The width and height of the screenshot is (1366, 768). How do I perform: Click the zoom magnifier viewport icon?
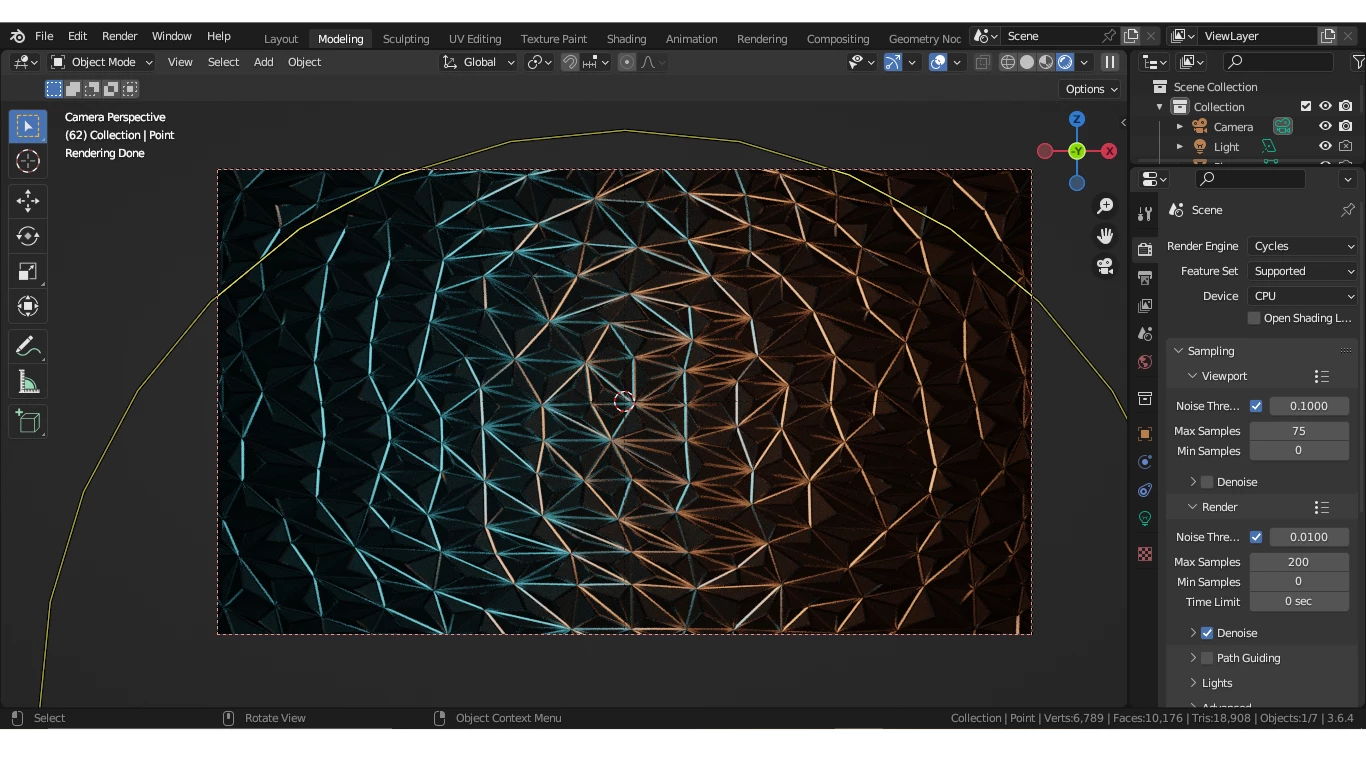click(1105, 205)
